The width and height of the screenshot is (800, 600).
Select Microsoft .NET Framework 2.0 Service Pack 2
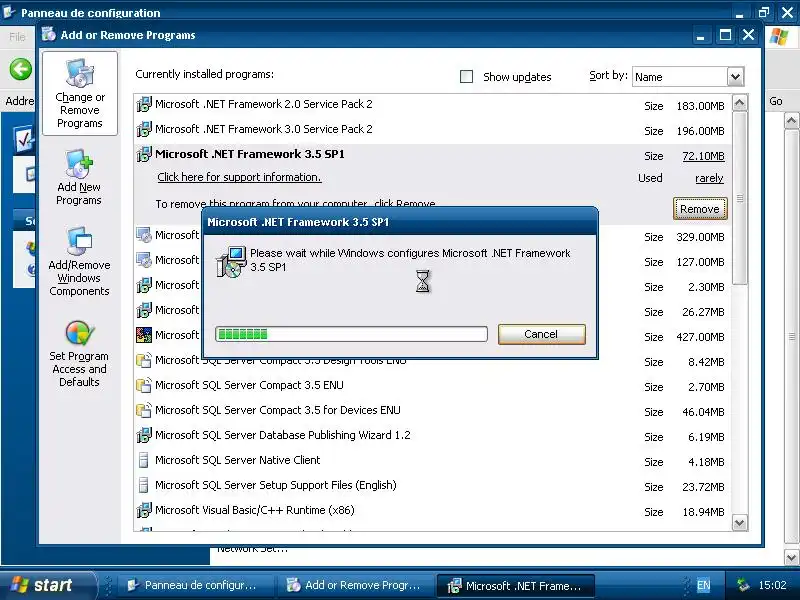[x=263, y=104]
